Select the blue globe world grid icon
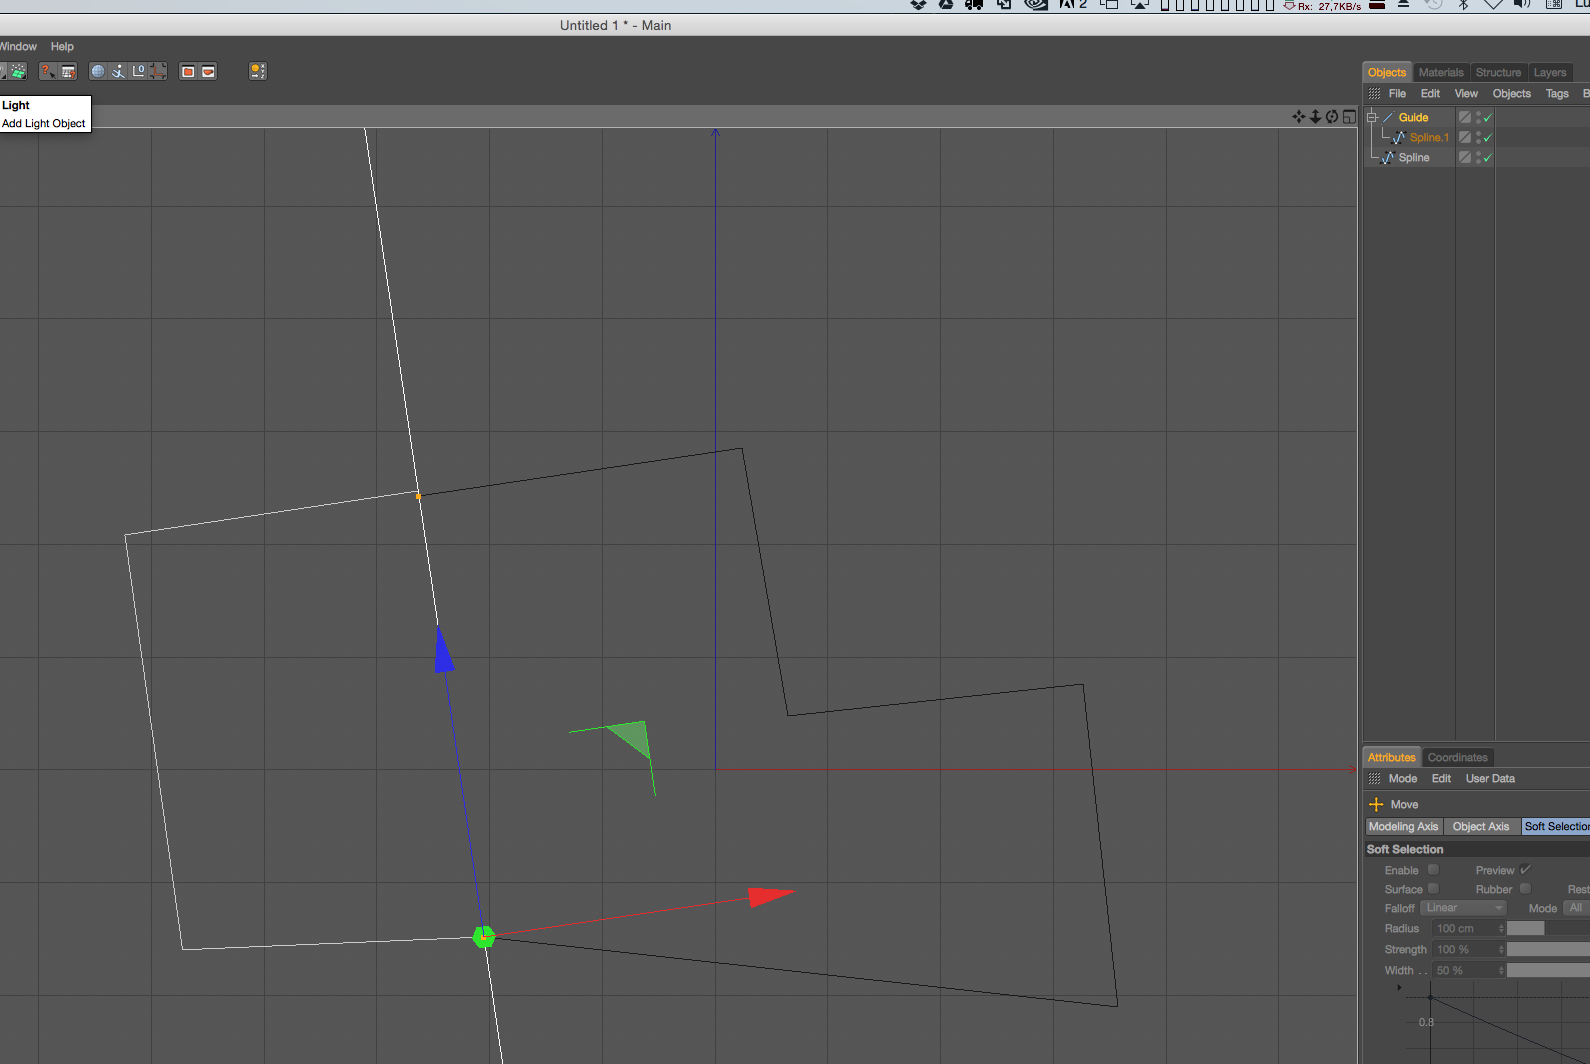The height and width of the screenshot is (1064, 1590). tap(98, 71)
